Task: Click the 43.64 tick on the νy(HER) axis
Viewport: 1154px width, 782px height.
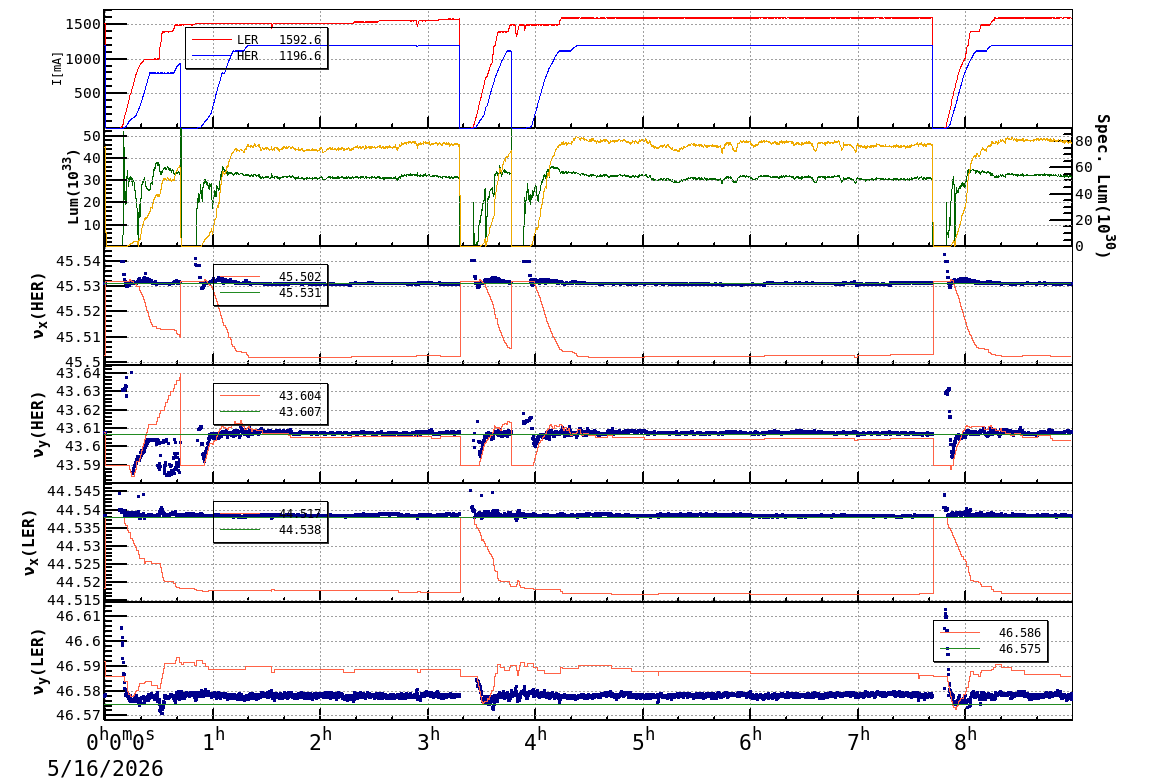Action: pos(79,374)
